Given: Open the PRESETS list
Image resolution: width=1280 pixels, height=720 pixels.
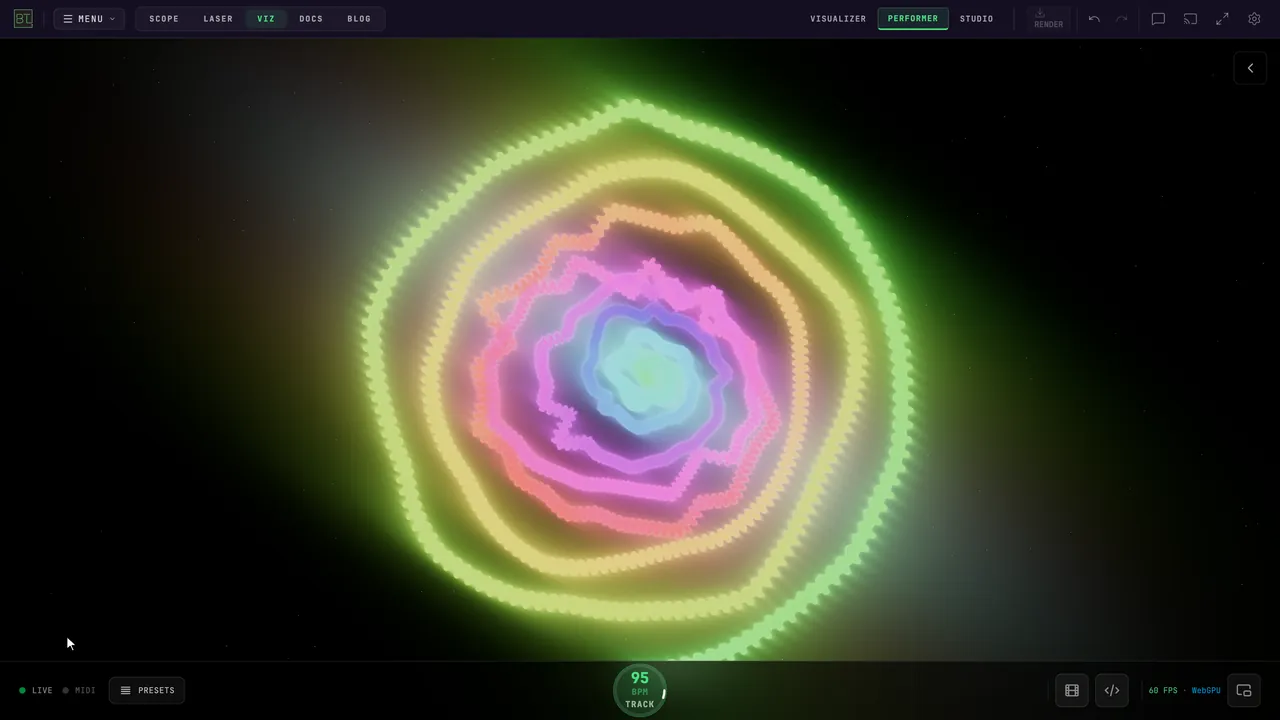Looking at the screenshot, I should [x=147, y=690].
